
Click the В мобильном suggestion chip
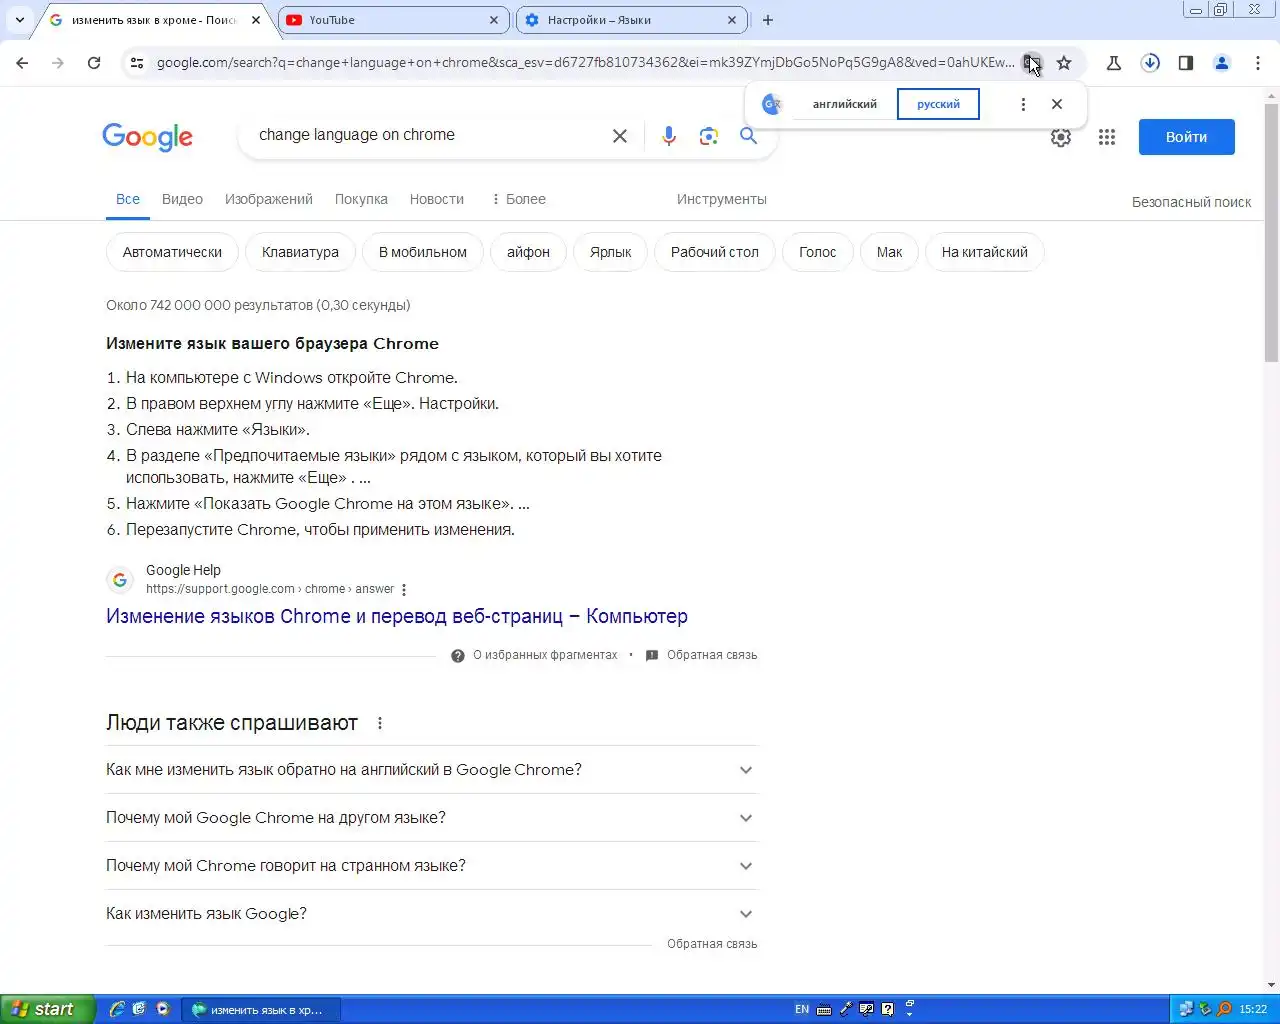coord(423,252)
